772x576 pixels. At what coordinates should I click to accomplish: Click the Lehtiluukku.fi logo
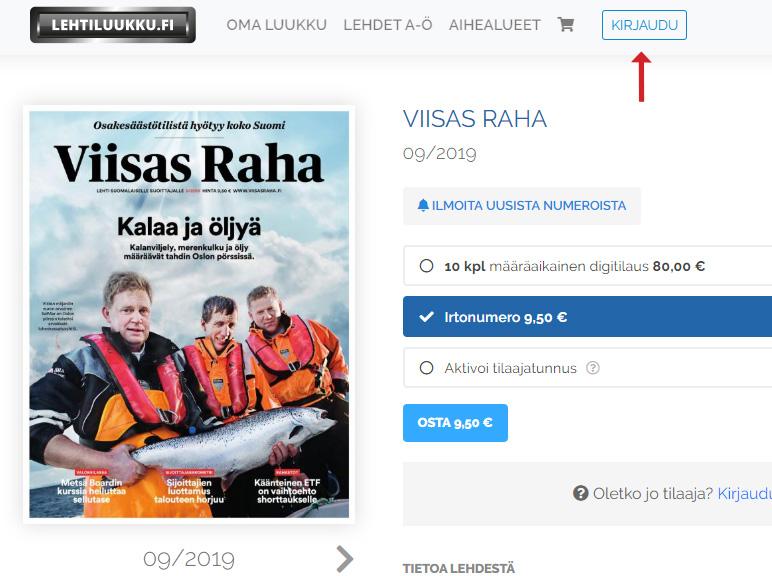pos(113,25)
